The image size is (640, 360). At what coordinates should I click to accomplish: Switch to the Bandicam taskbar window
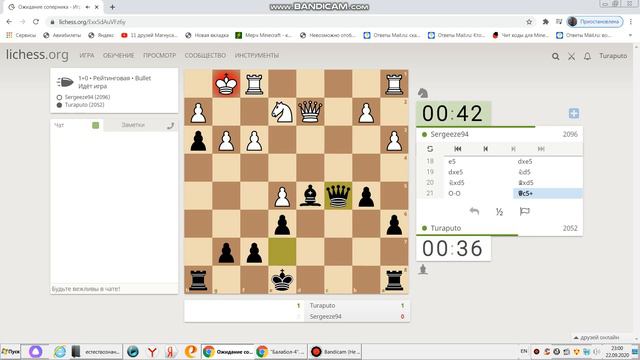(335, 351)
